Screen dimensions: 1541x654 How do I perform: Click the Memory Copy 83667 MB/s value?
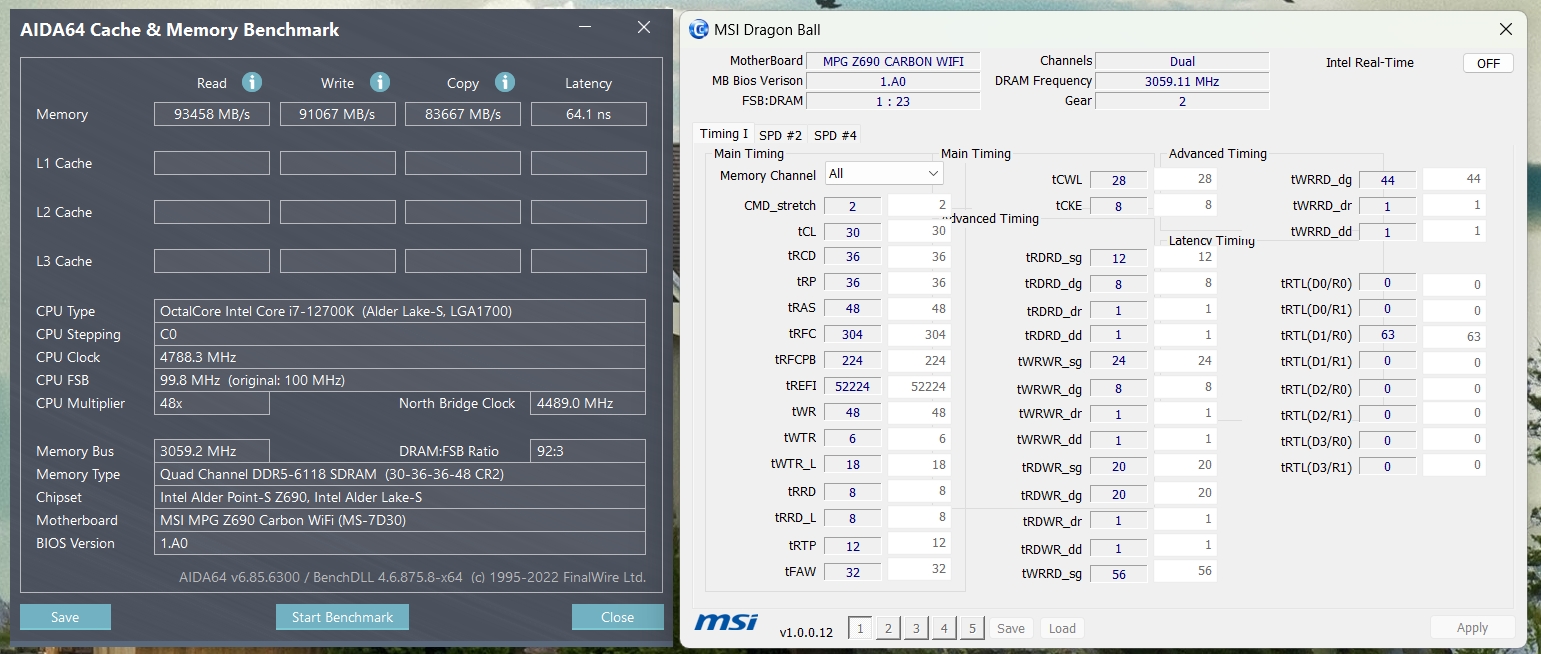coord(463,114)
